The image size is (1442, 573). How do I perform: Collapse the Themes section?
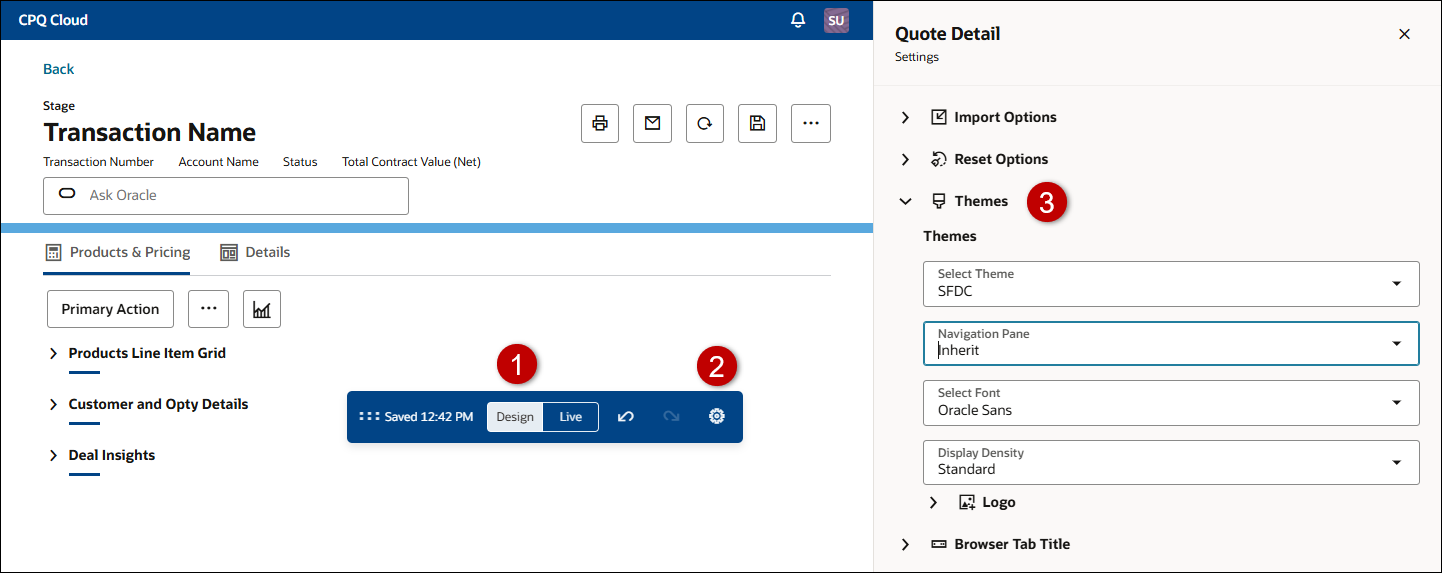[905, 201]
